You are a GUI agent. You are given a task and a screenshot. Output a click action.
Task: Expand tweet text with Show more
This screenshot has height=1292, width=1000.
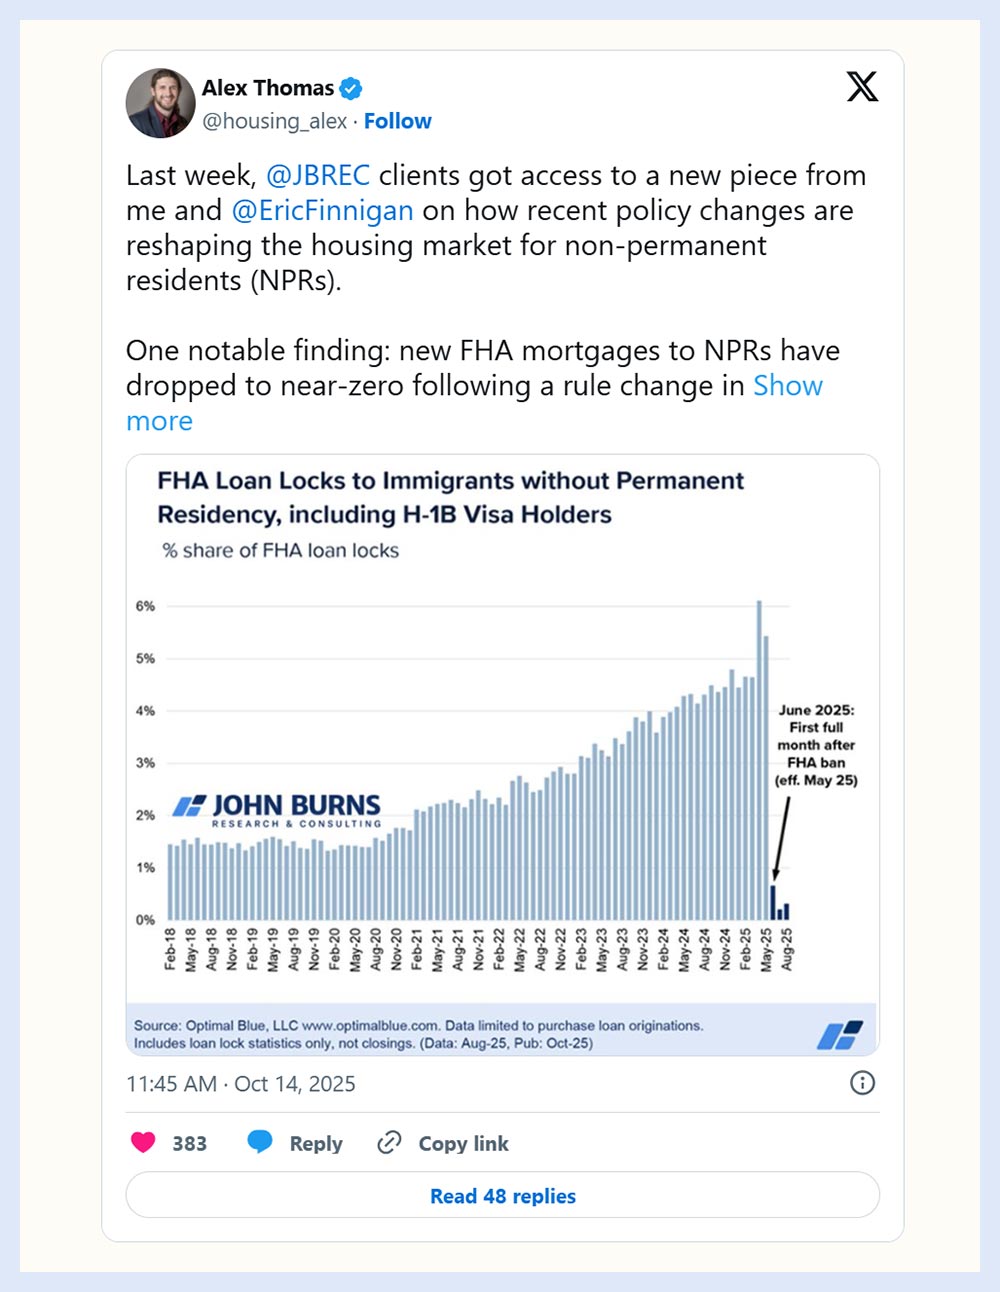click(x=787, y=386)
